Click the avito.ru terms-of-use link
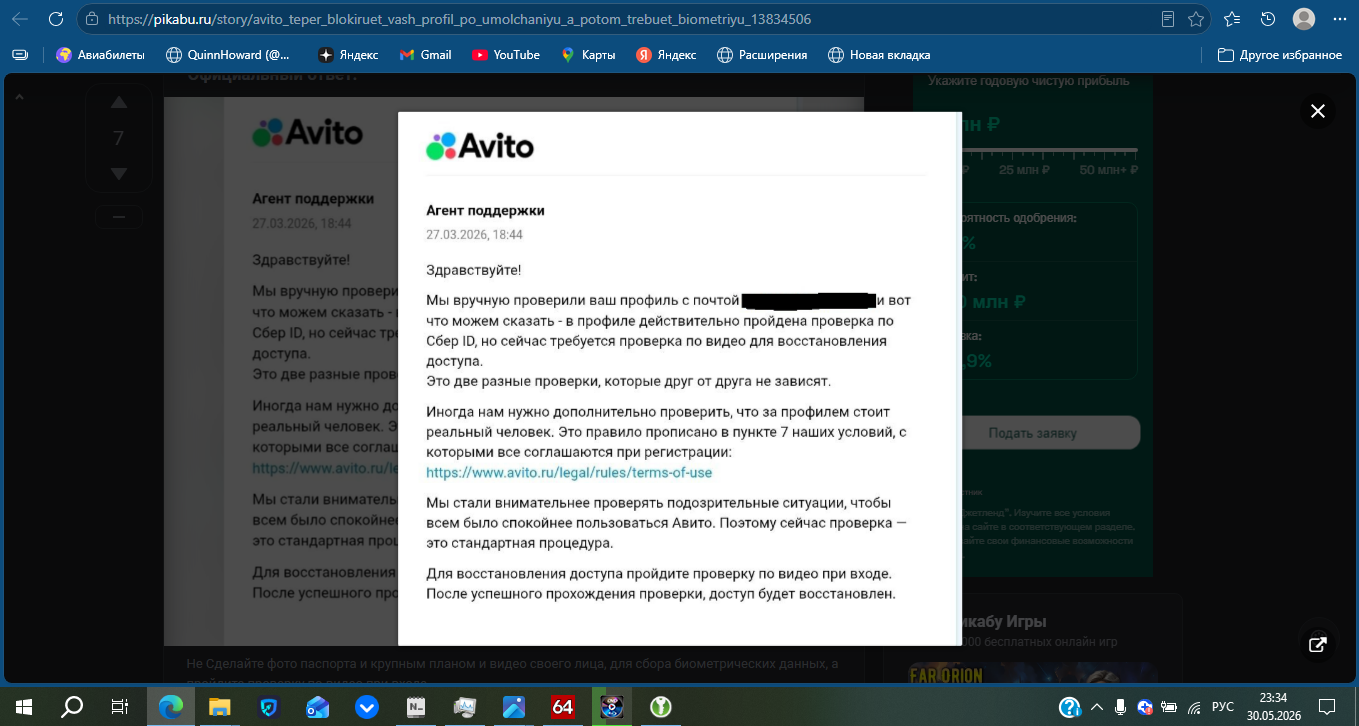Screen dimensions: 1359x726 pos(569,472)
